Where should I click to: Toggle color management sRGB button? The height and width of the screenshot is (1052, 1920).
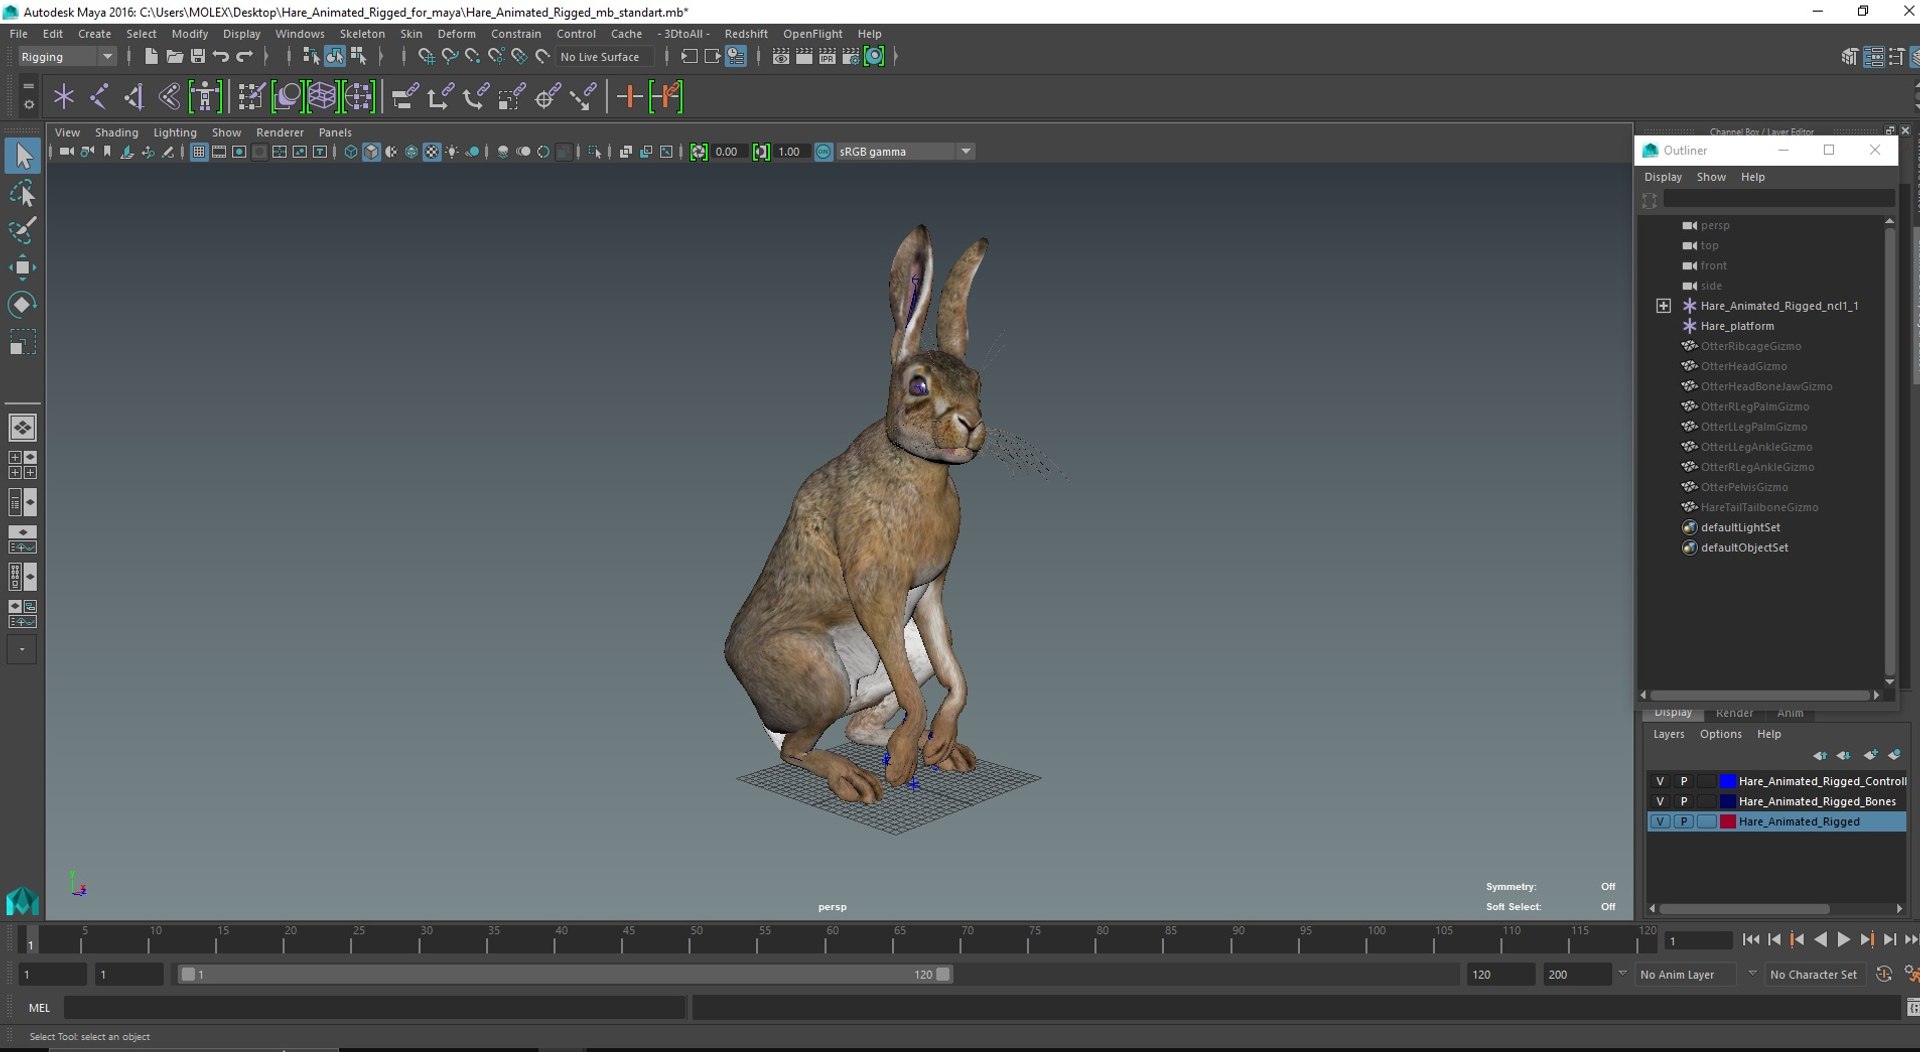click(823, 152)
